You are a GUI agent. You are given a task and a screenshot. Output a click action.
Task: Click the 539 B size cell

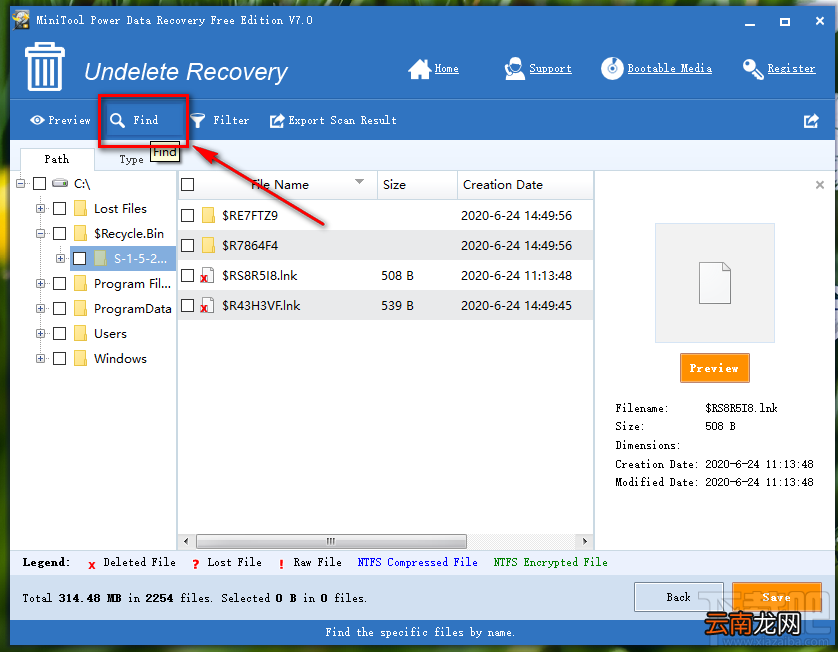[397, 305]
